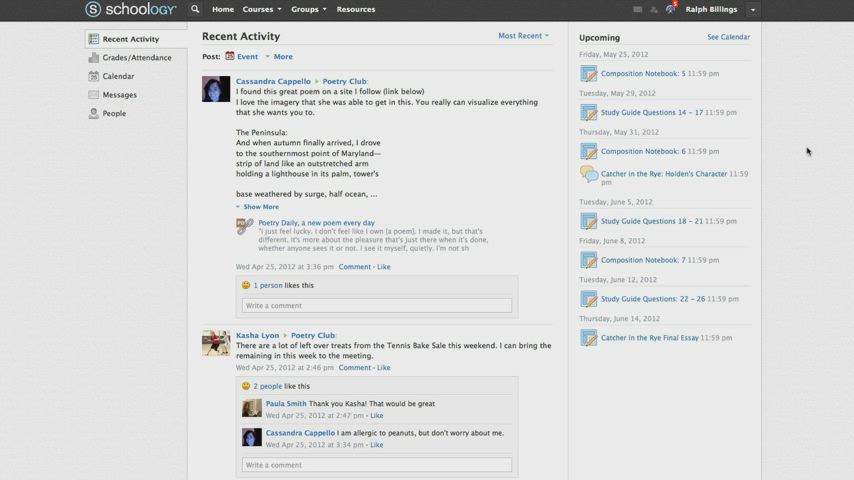The image size is (854, 480).
Task: Click the Composition Notebook: 5 assignment icon
Action: click(589, 74)
